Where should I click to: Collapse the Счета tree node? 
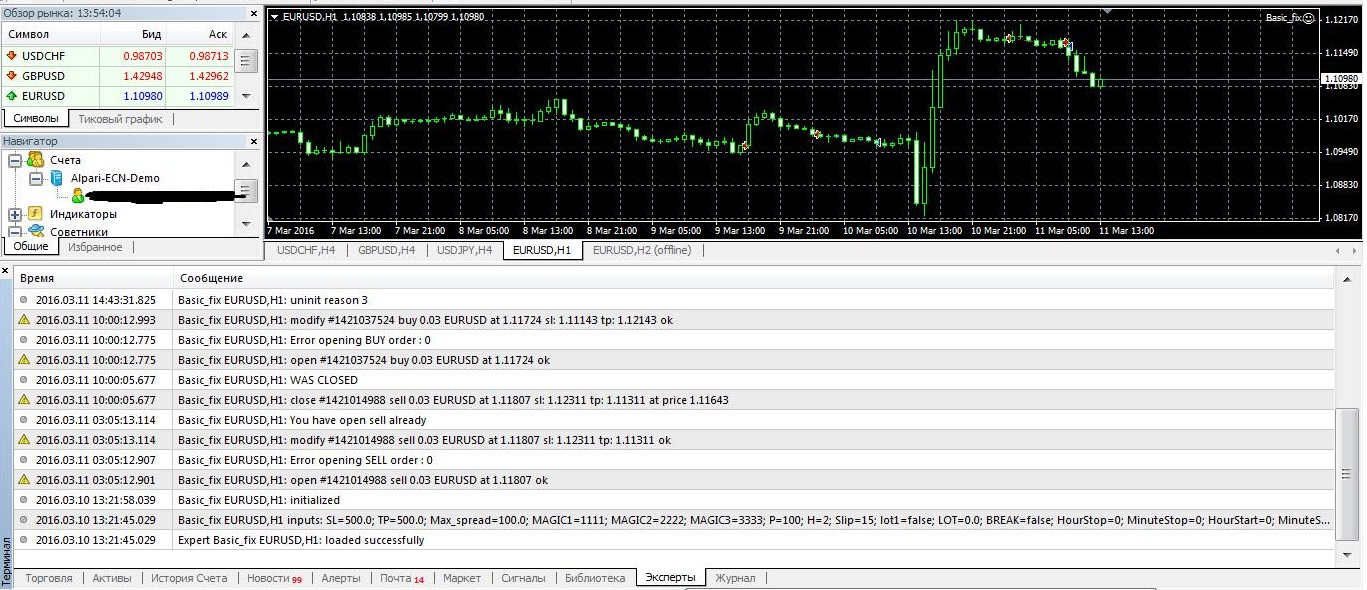pyautogui.click(x=15, y=160)
